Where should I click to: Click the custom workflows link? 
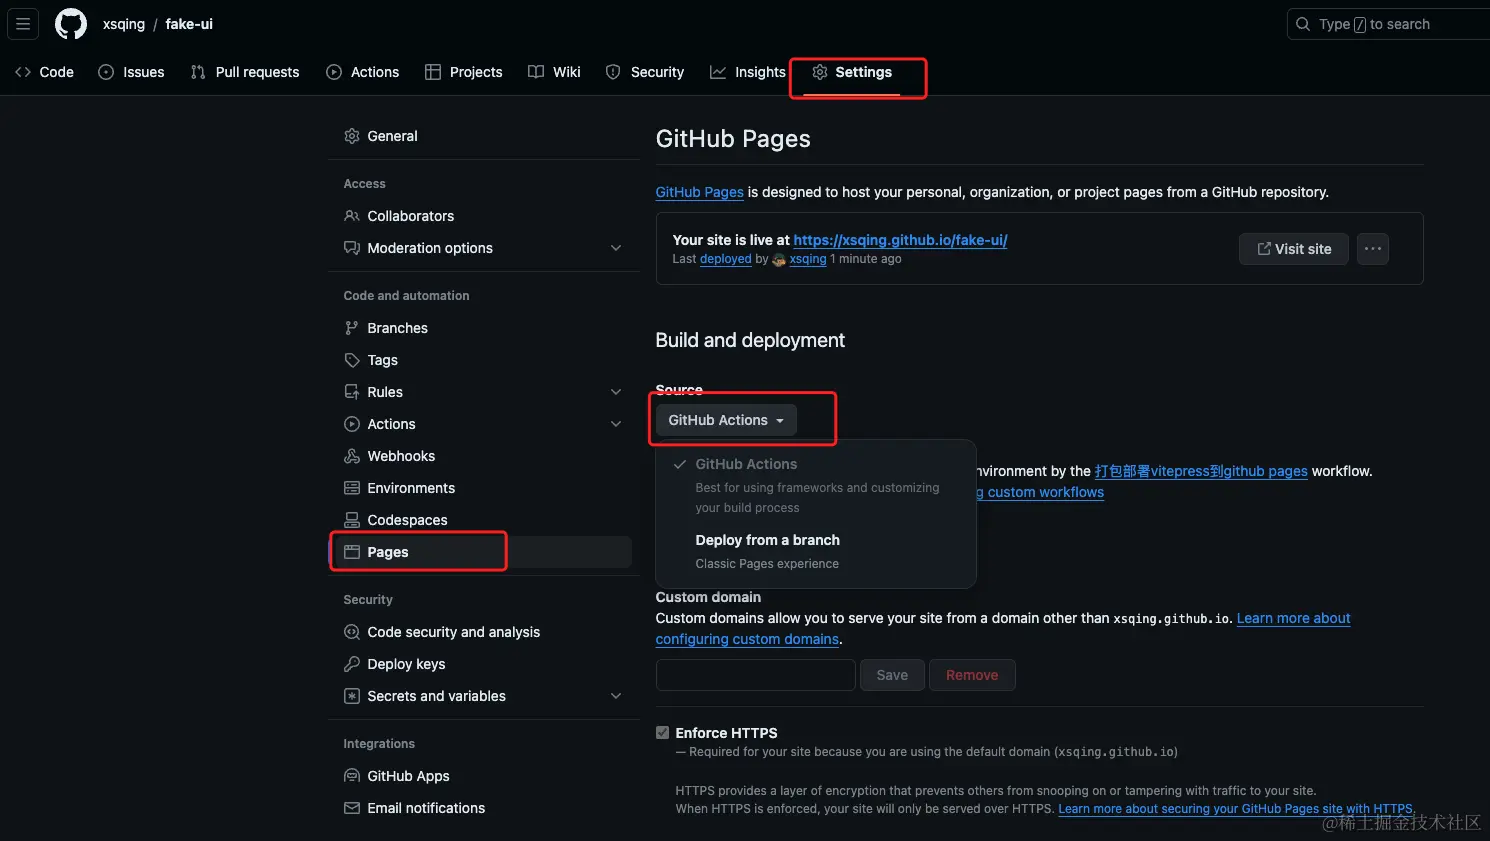point(1040,492)
